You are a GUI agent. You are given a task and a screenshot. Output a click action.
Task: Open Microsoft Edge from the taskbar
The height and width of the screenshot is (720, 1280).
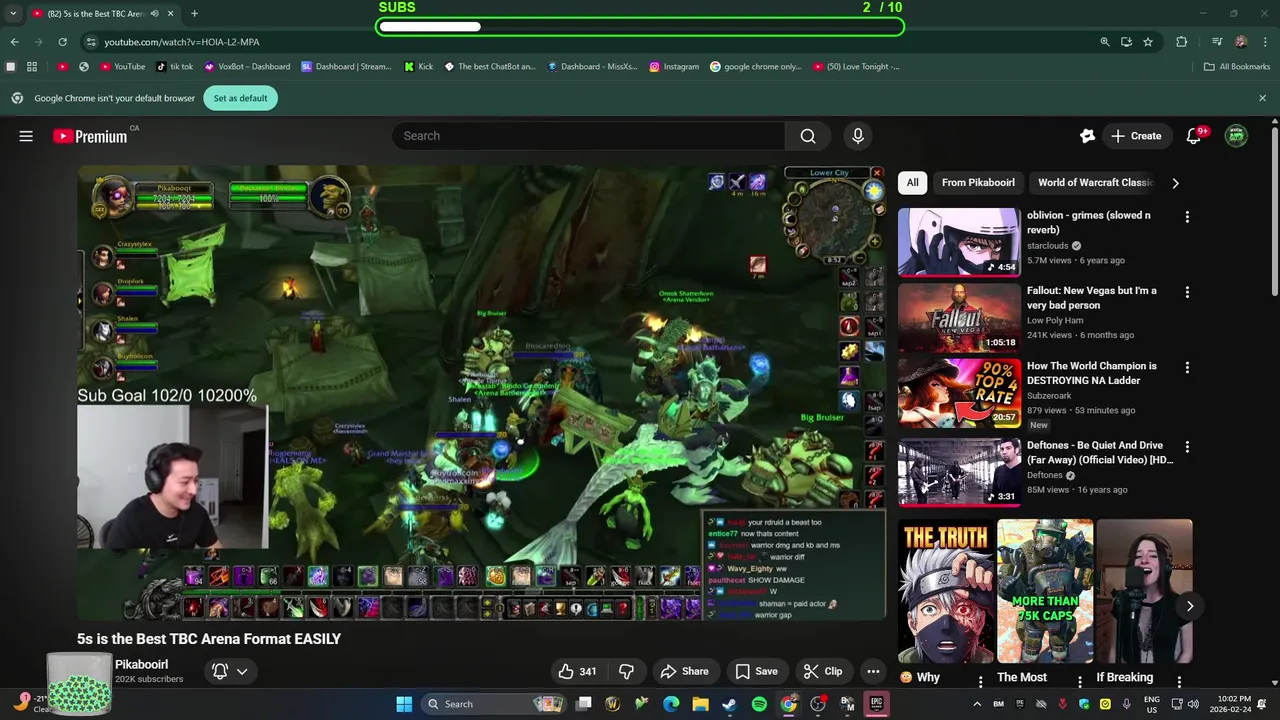coord(671,704)
